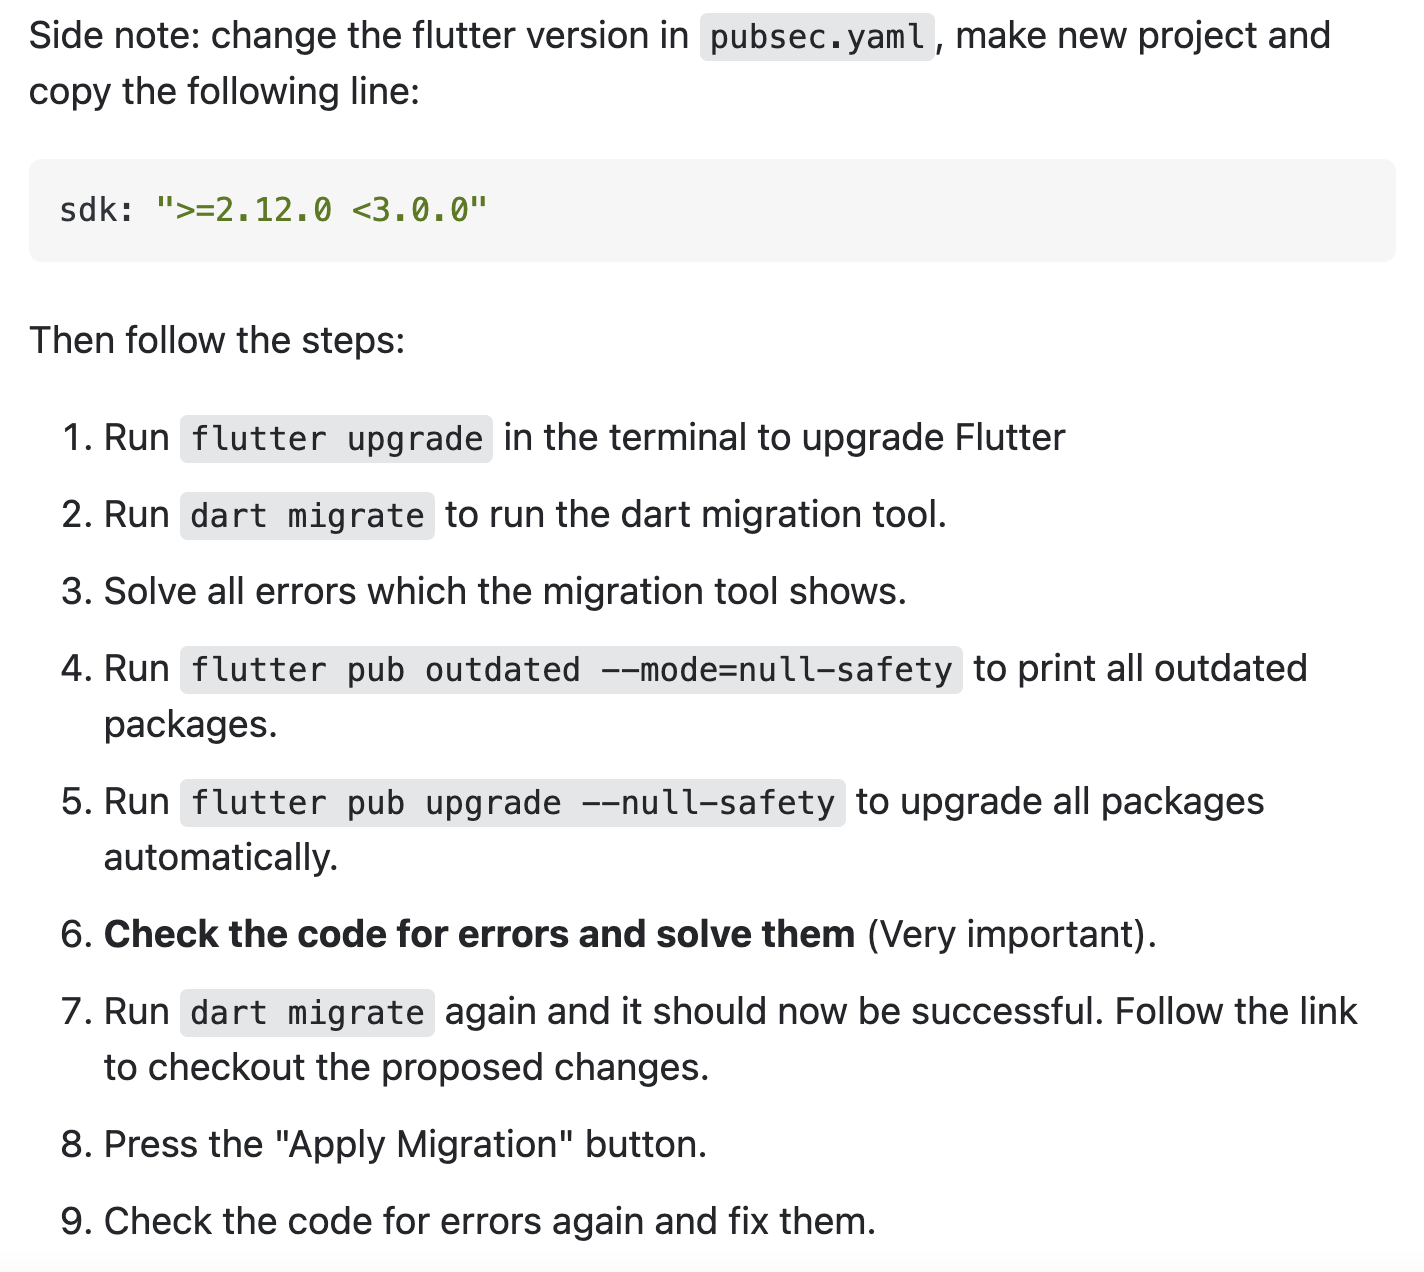Click the "(Very important)" text
Screen dimensions: 1424x1272
pos(1011,934)
